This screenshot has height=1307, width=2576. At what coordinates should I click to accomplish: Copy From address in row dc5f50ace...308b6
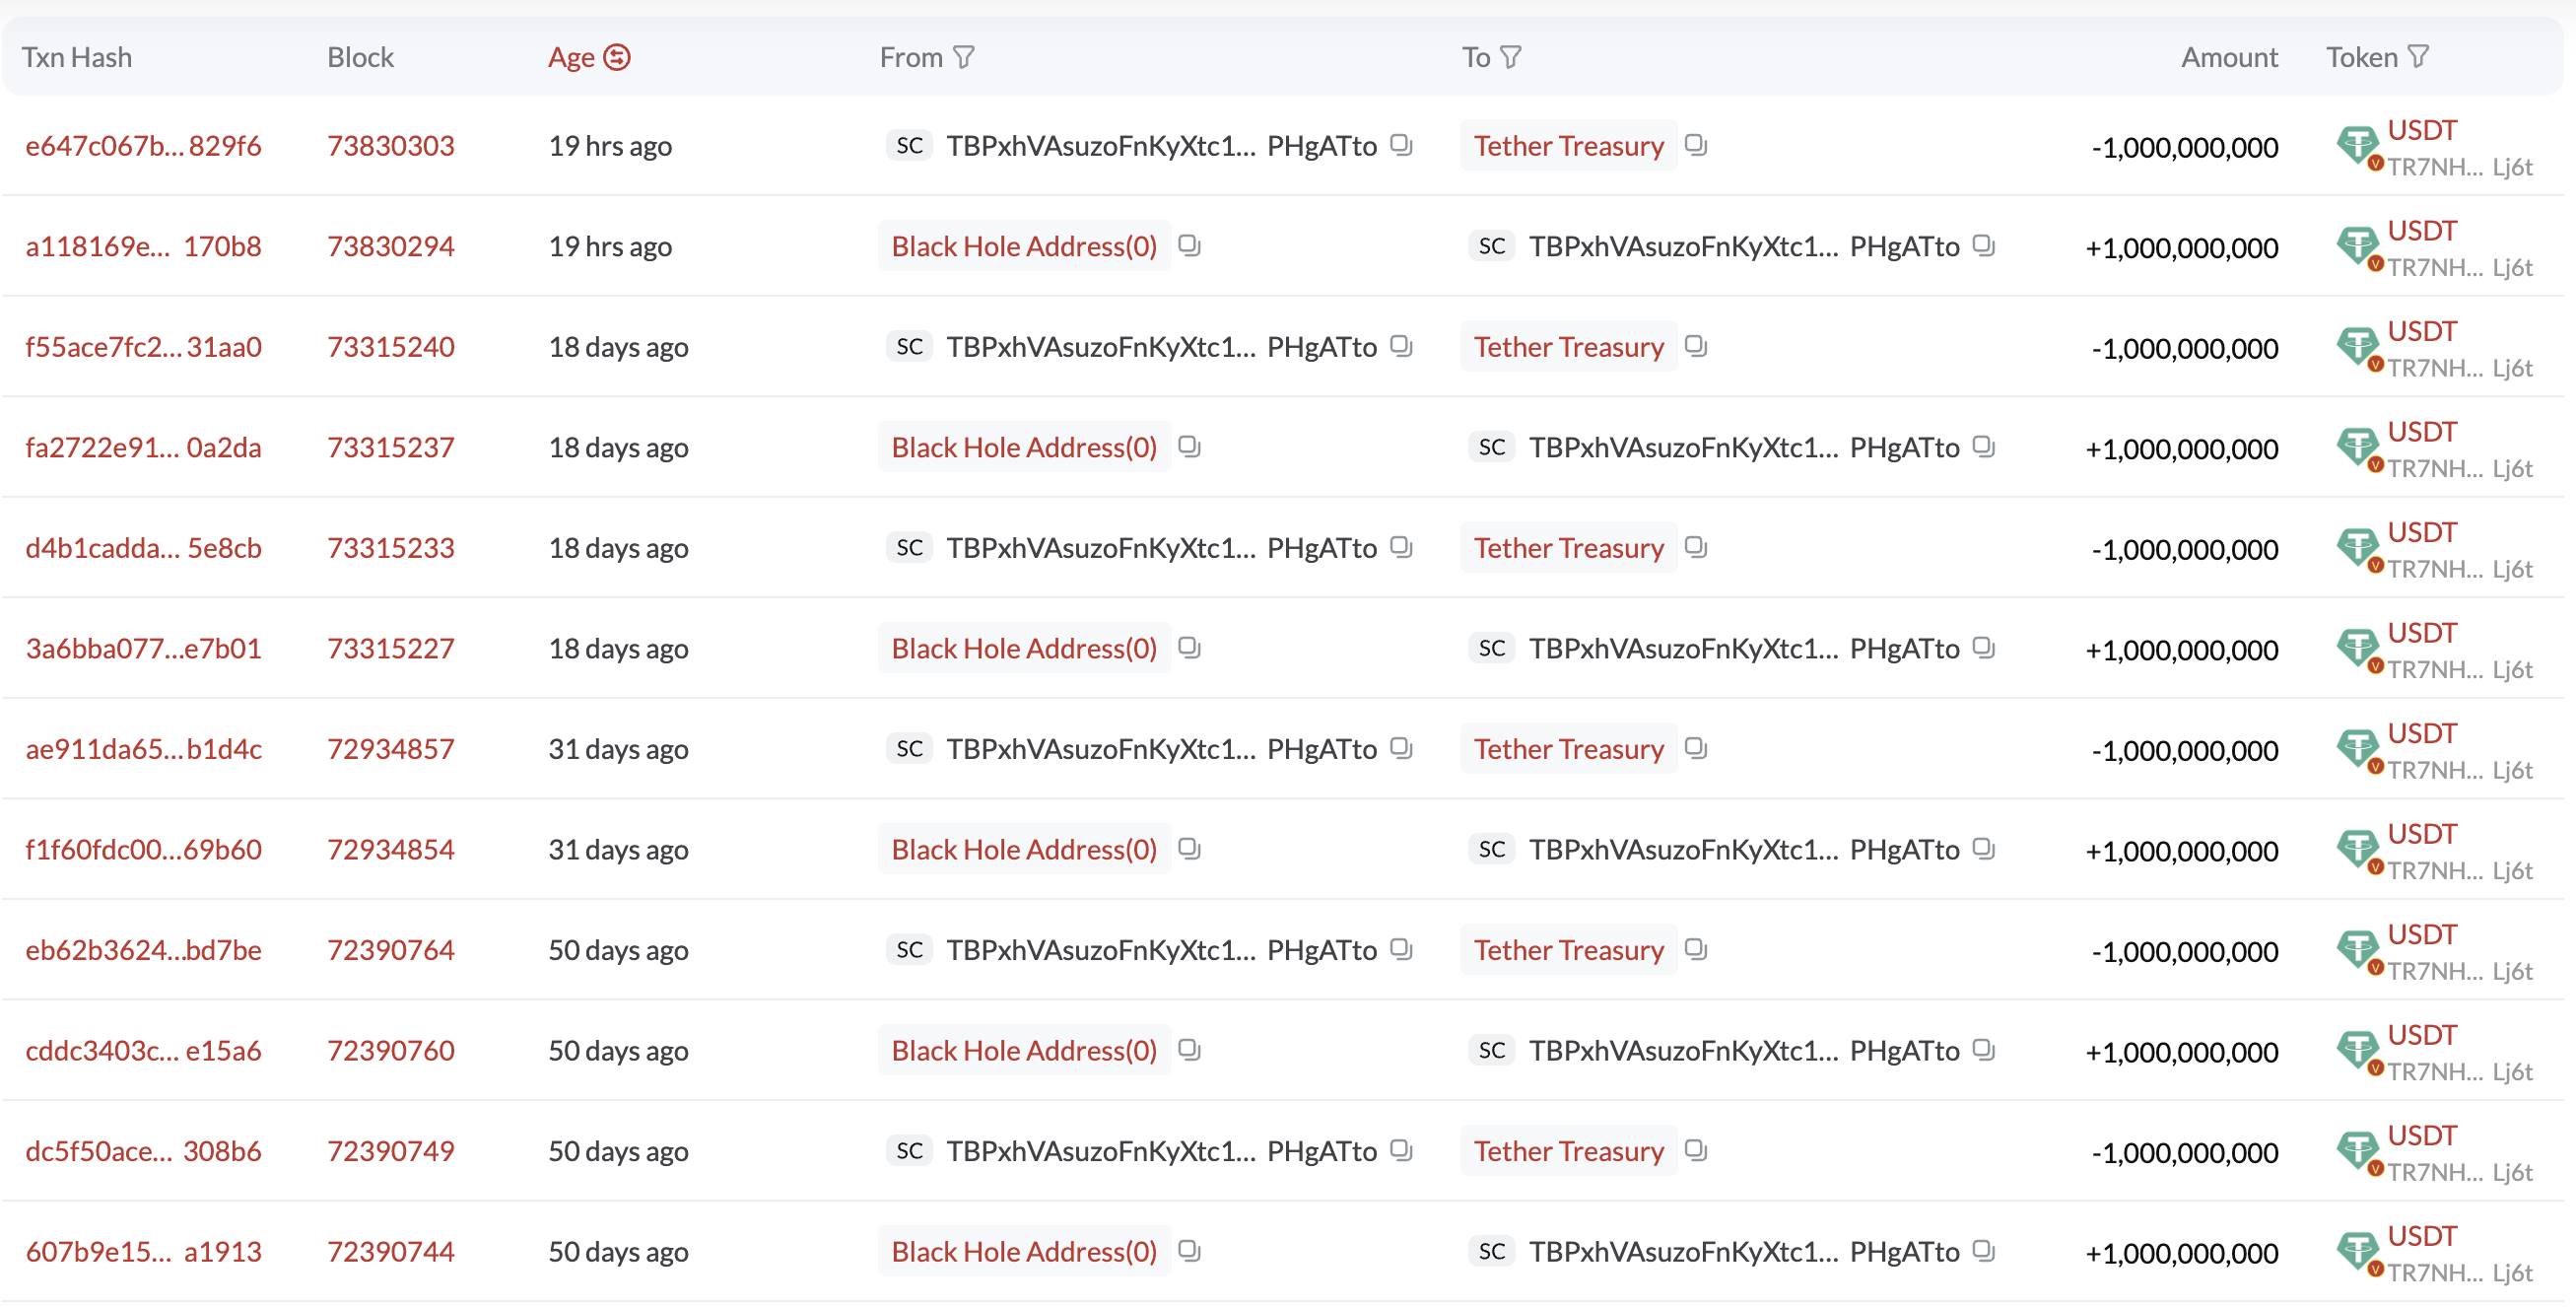[x=1402, y=1150]
